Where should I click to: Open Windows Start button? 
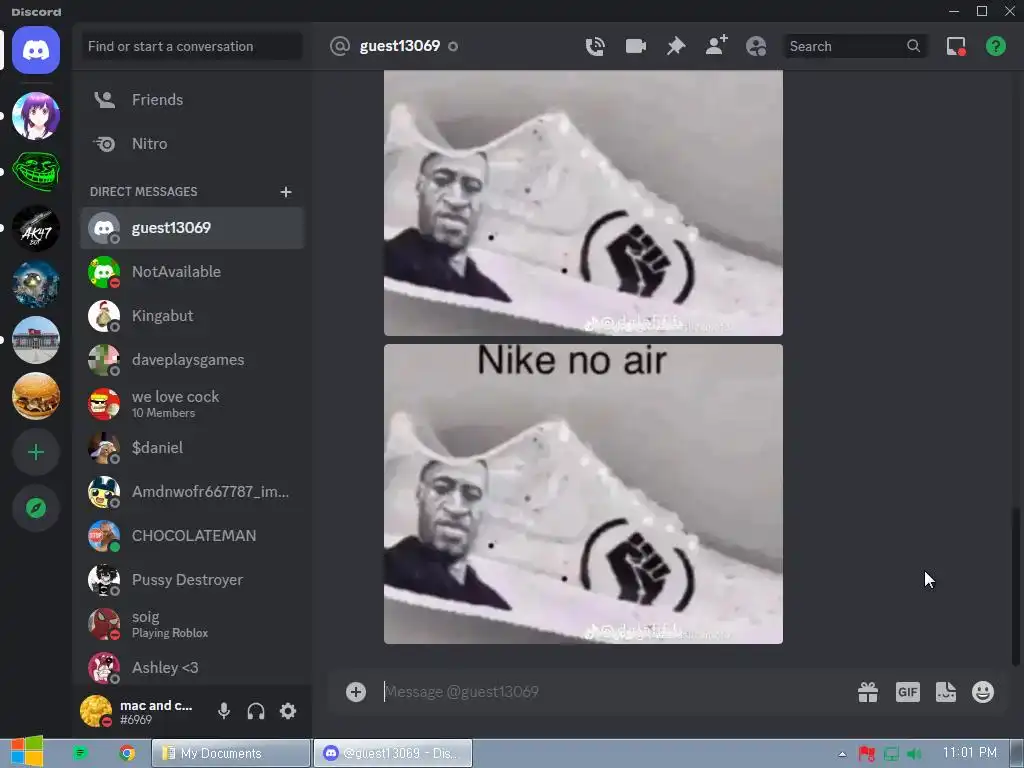[x=27, y=752]
